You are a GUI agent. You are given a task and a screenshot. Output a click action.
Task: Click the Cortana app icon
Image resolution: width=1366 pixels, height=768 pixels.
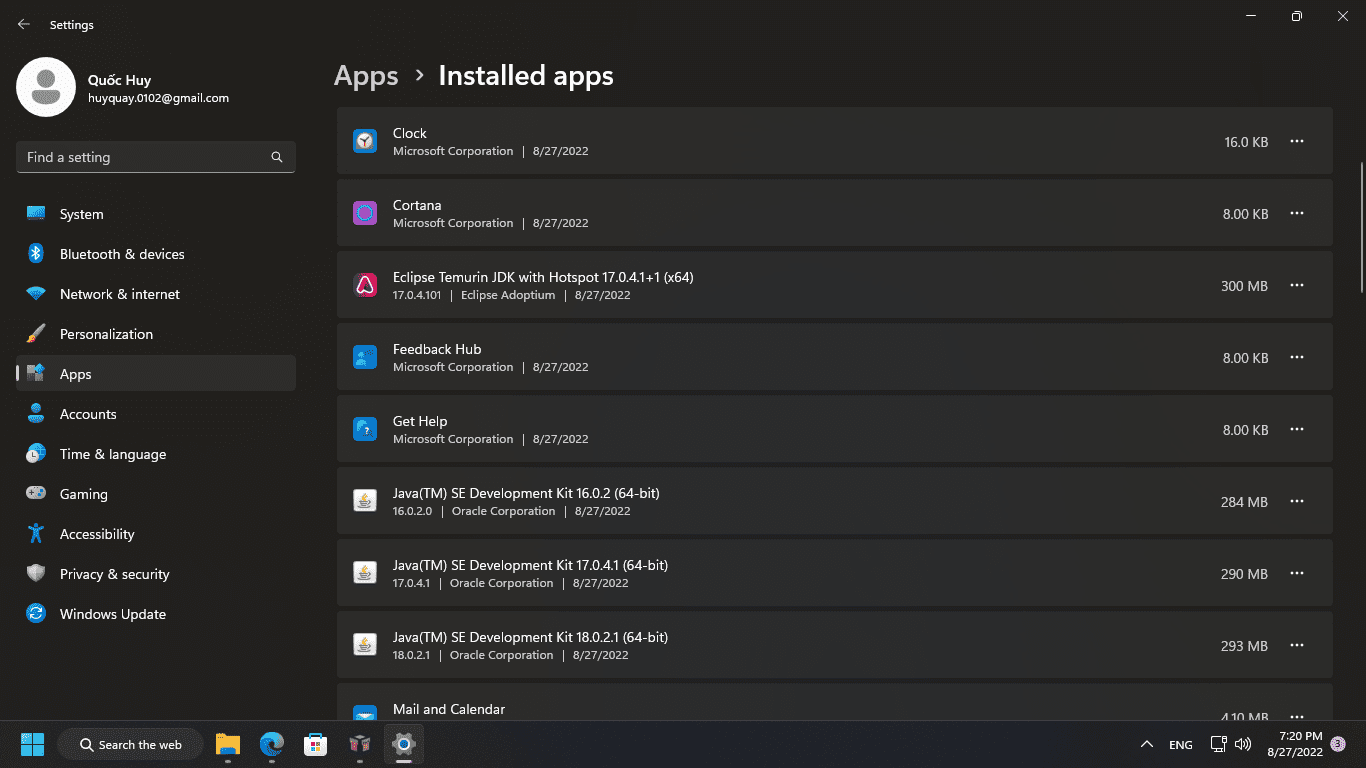click(x=365, y=214)
